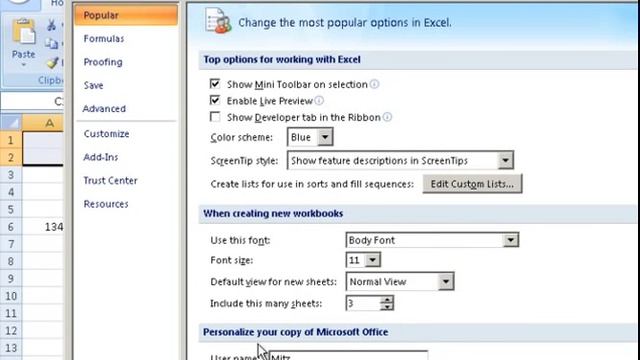Viewport: 640px width, 360px height.
Task: Click info icon beside Show Mini Toolbar
Action: (x=374, y=84)
